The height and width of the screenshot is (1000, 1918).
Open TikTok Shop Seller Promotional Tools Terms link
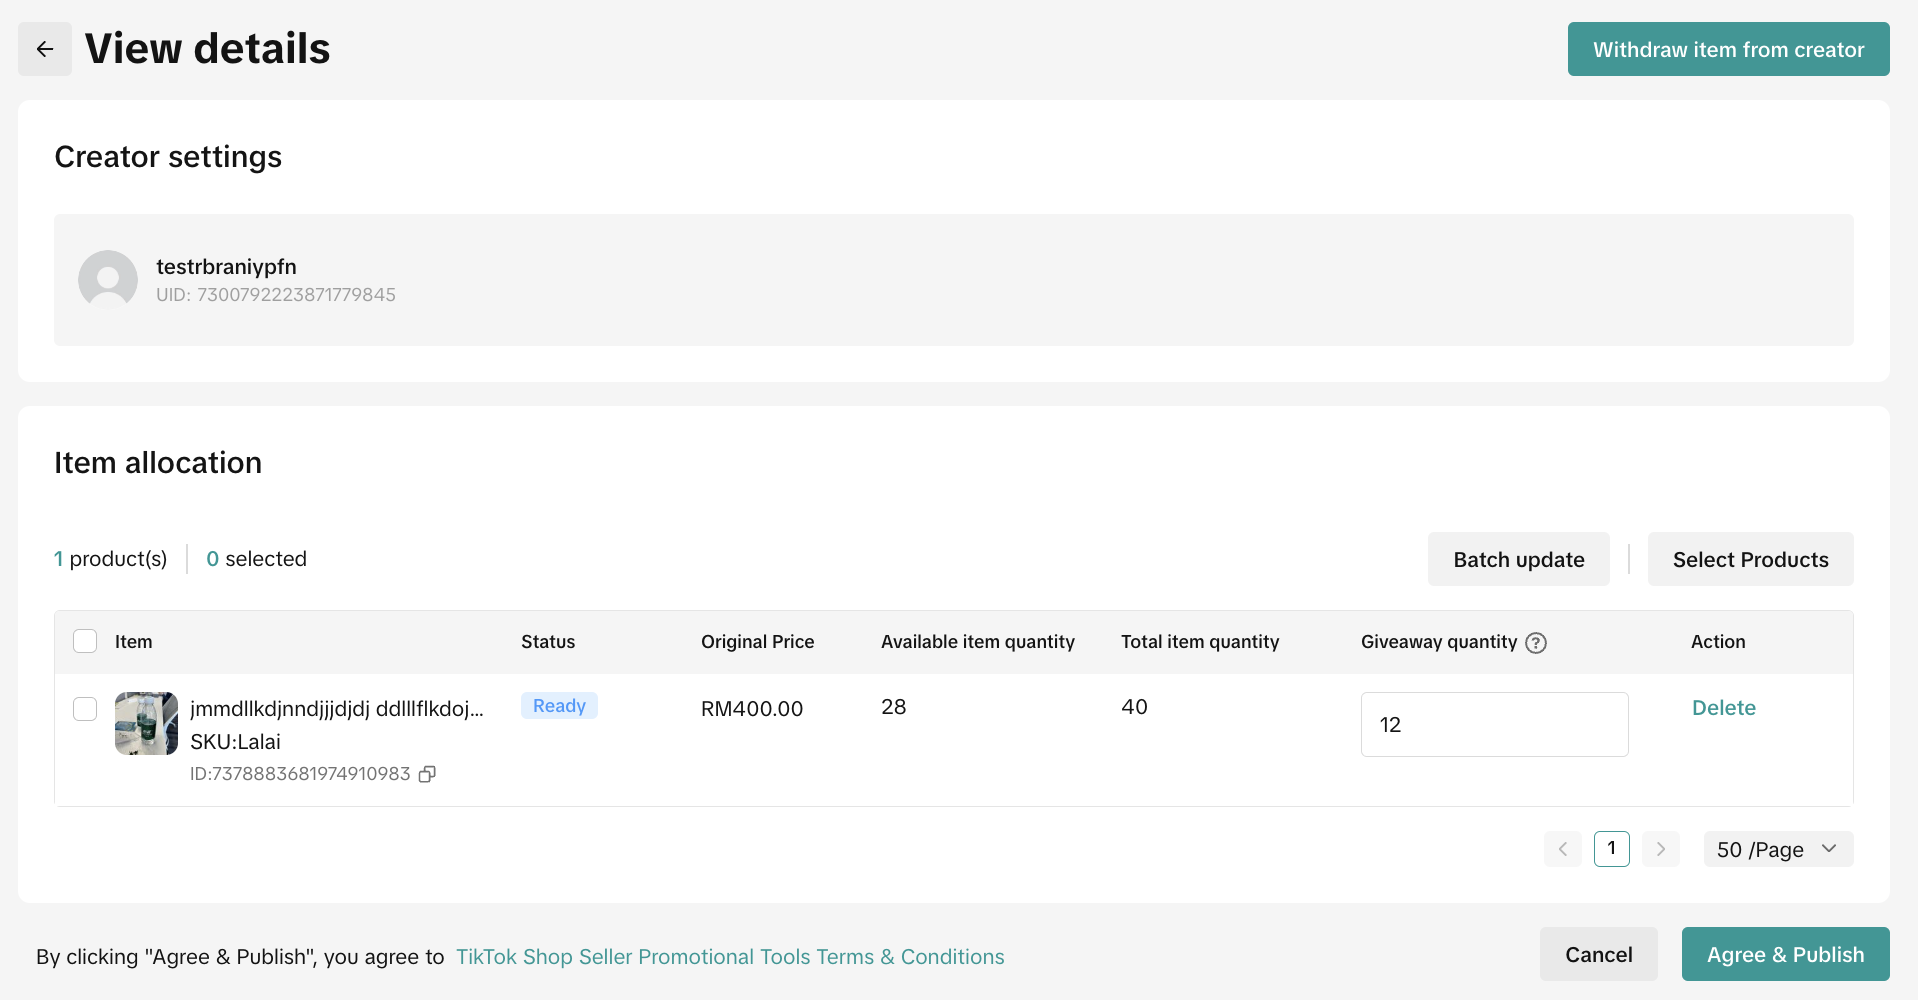click(x=729, y=957)
